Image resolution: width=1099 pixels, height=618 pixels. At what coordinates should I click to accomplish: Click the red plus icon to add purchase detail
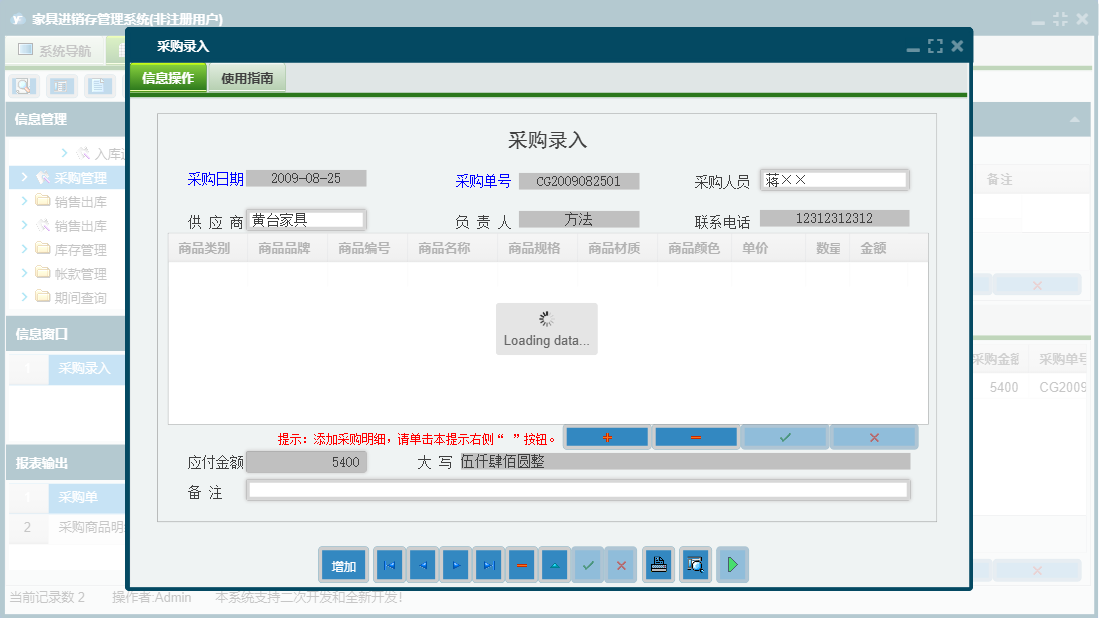[605, 437]
